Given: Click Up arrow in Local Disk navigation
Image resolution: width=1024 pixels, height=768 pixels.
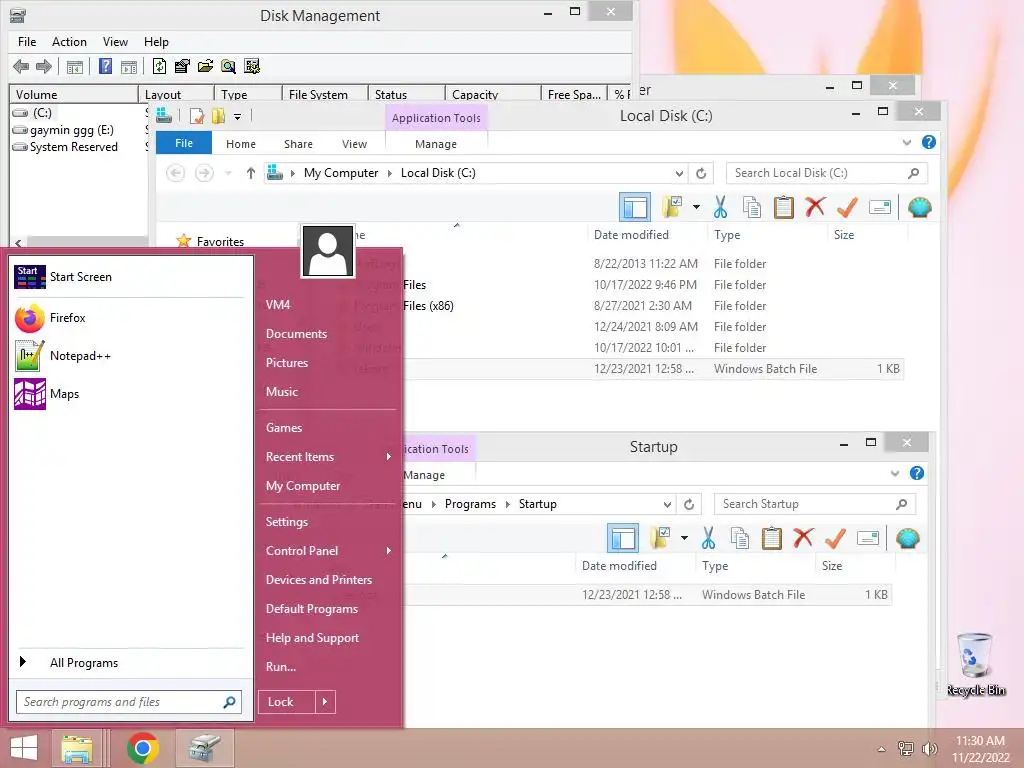Looking at the screenshot, I should coord(251,173).
